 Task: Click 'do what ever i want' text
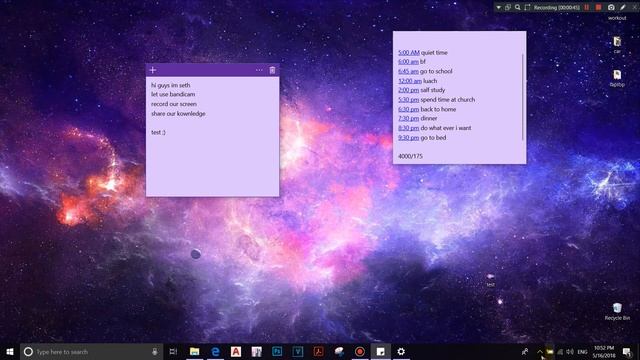(x=446, y=128)
